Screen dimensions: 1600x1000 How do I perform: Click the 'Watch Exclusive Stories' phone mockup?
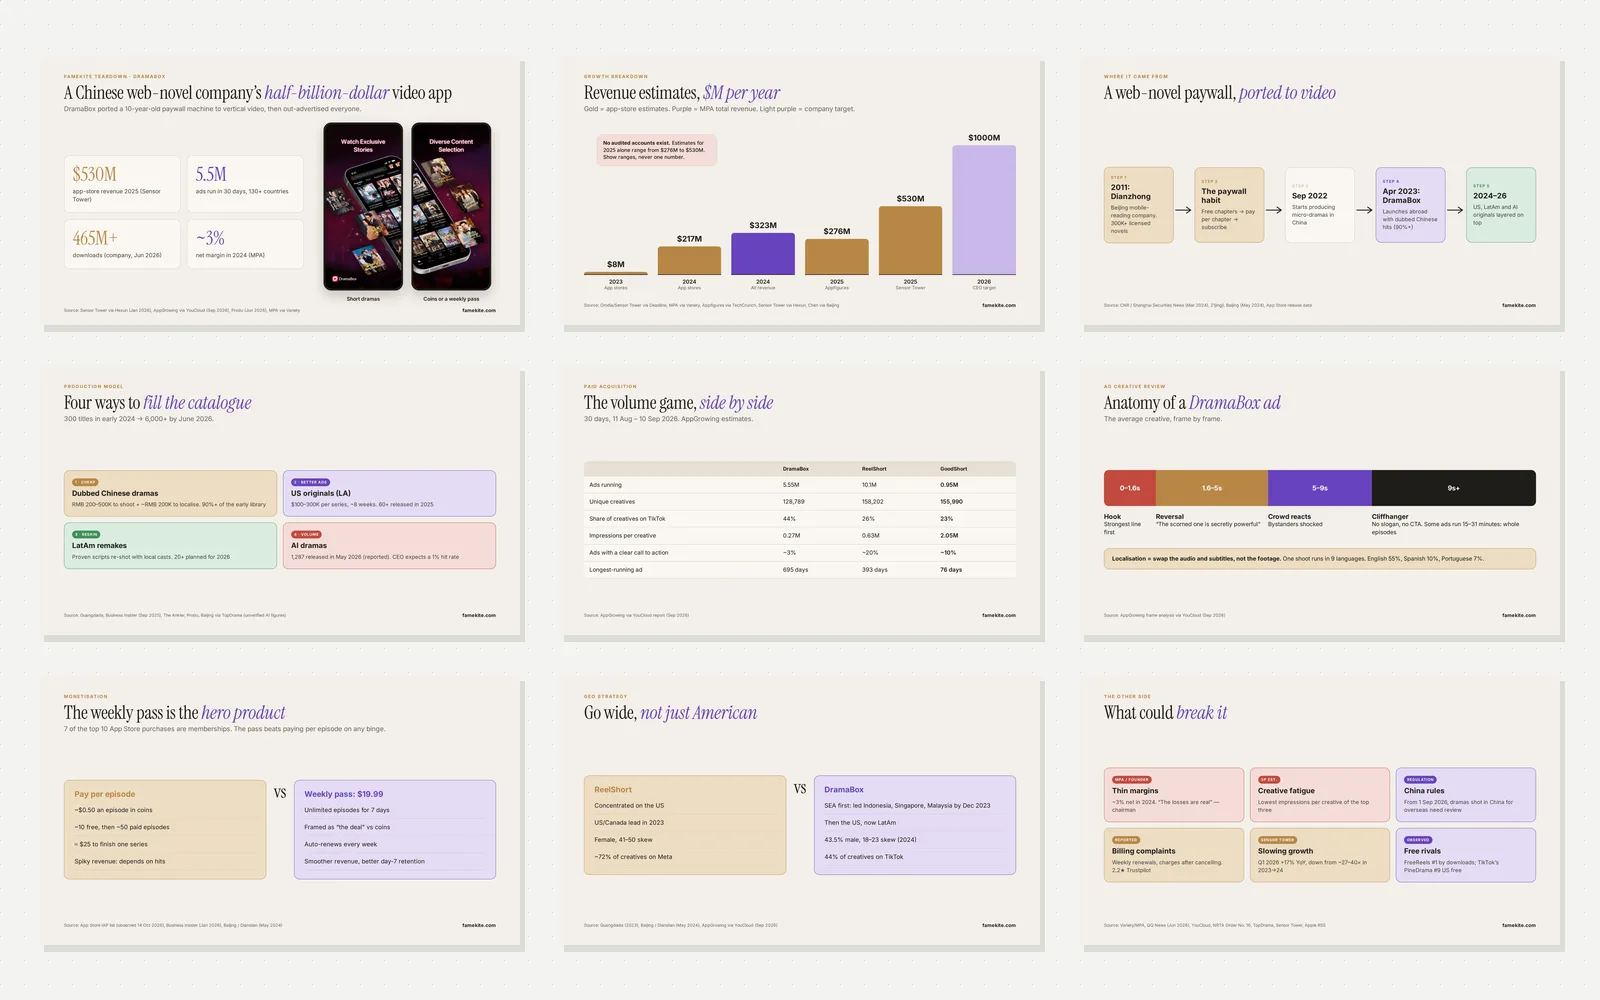click(363, 206)
